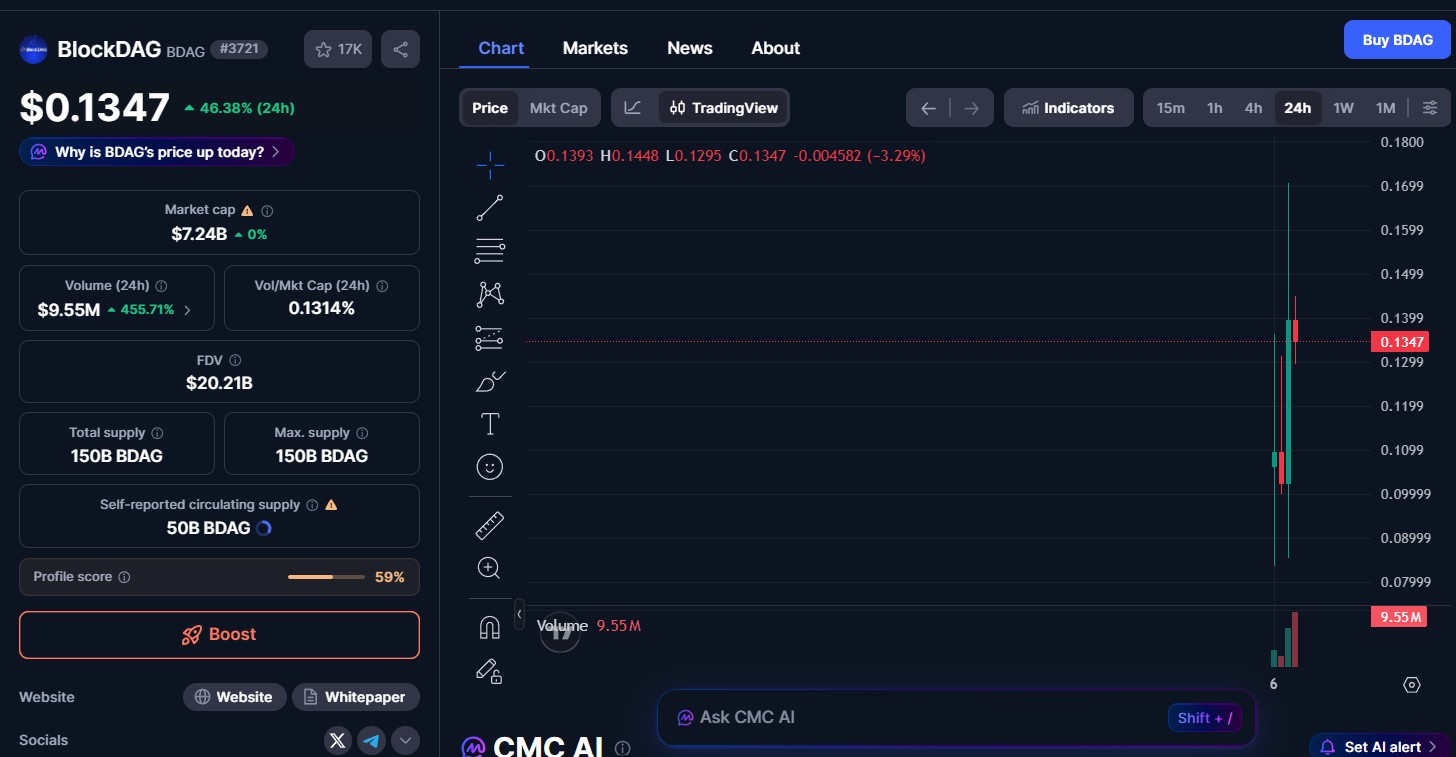The height and width of the screenshot is (757, 1456).
Task: Open the XABCD pattern tool
Action: tap(489, 294)
